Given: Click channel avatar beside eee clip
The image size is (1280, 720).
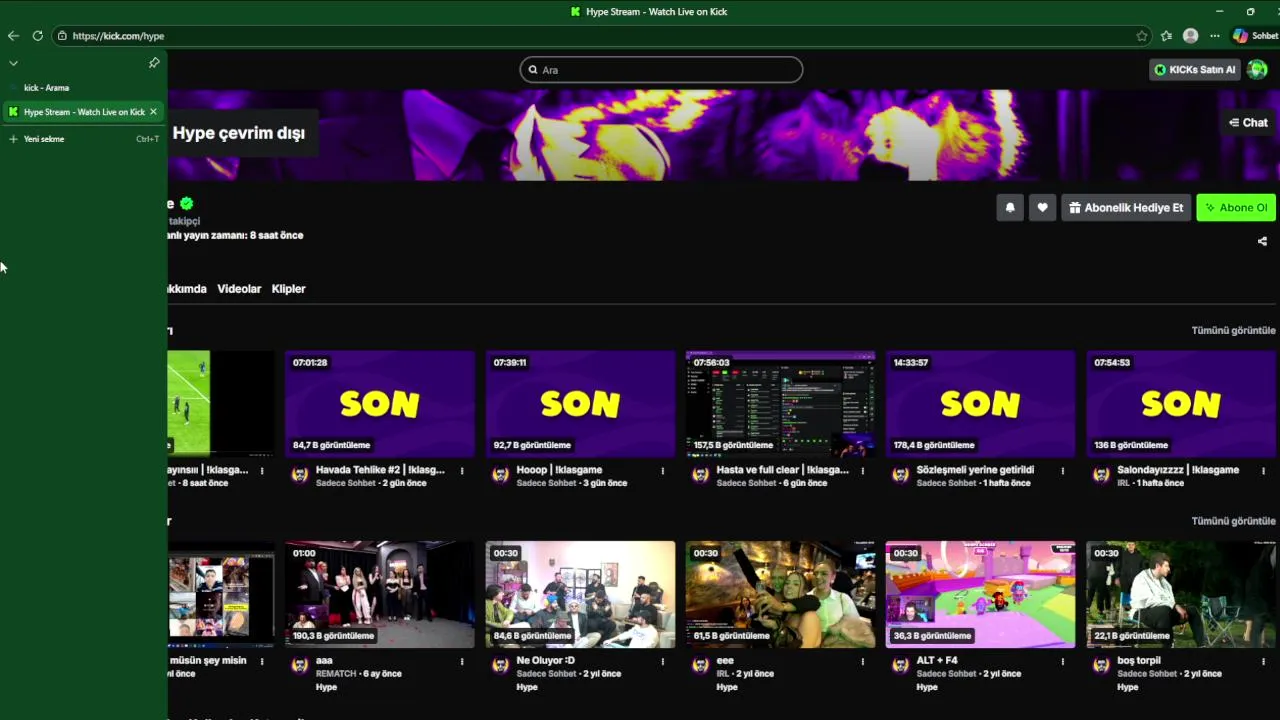Looking at the screenshot, I should point(700,666).
